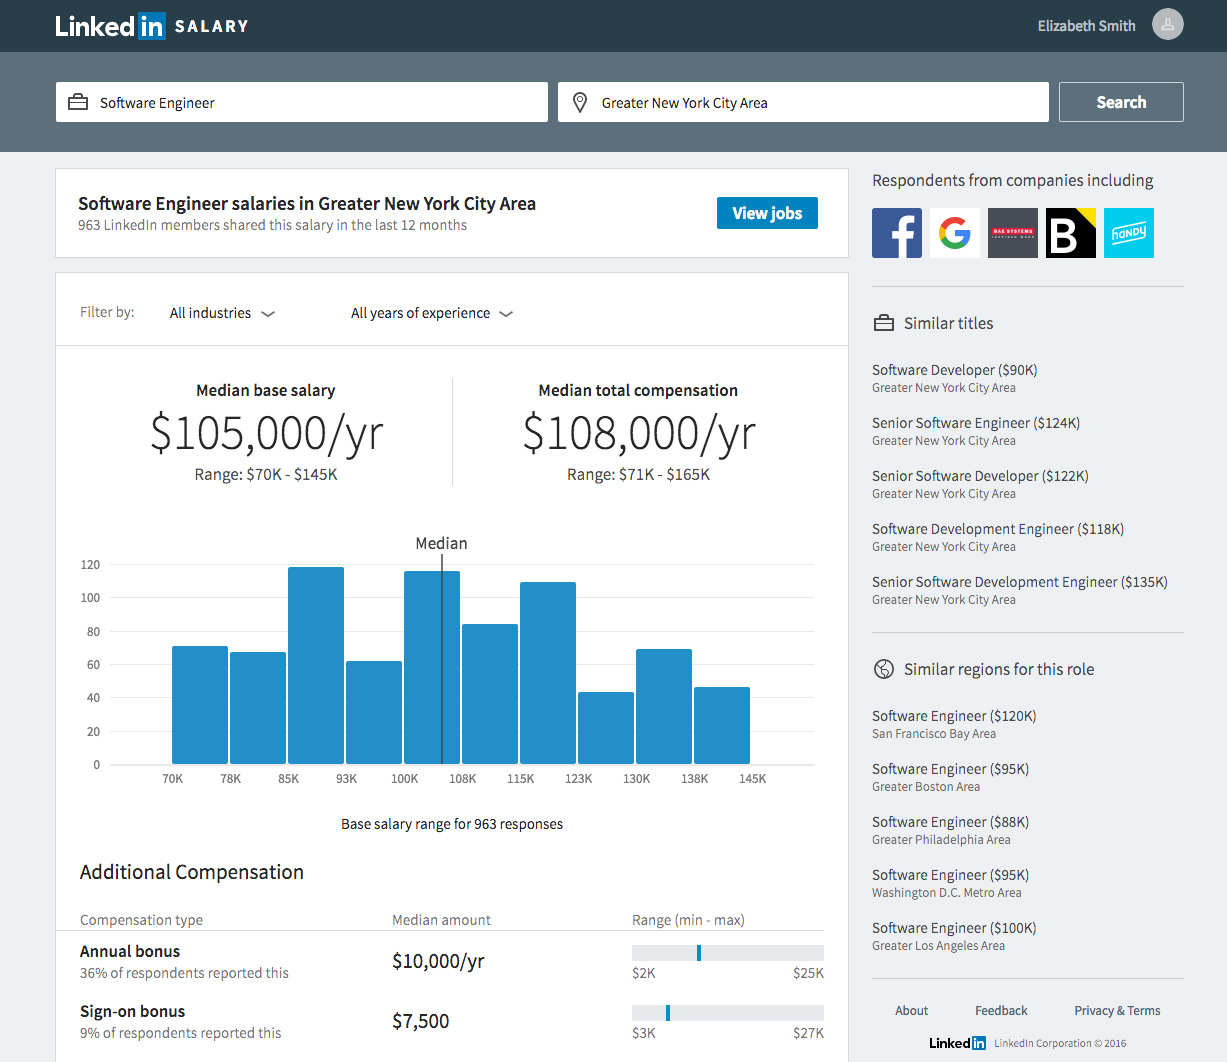Open the Elizabeth Smith profile avatar
This screenshot has height=1062, width=1227.
[1167, 24]
